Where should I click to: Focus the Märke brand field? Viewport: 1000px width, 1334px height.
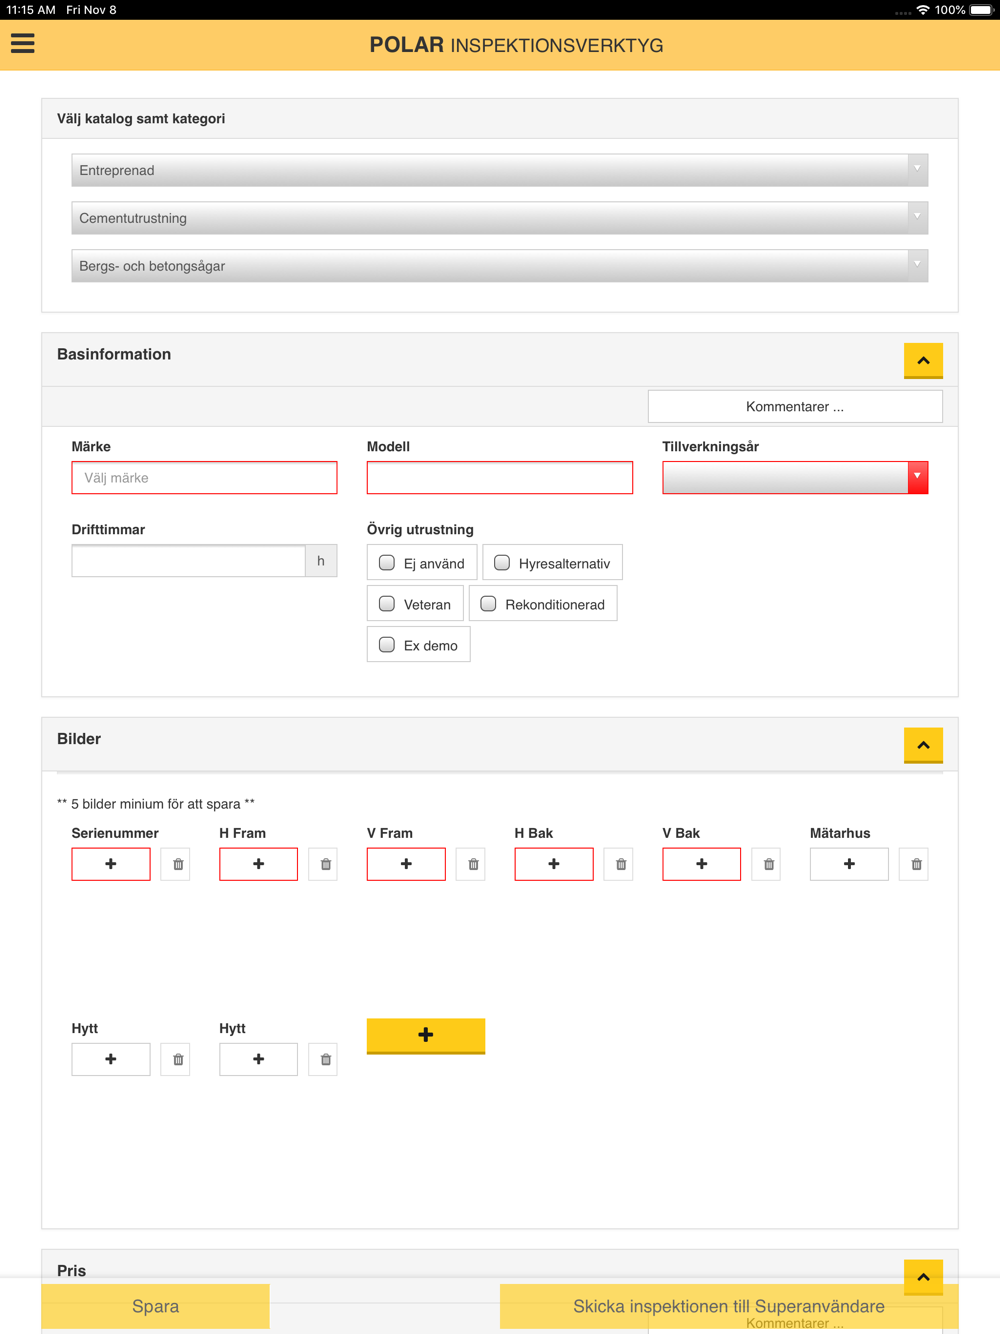(204, 477)
